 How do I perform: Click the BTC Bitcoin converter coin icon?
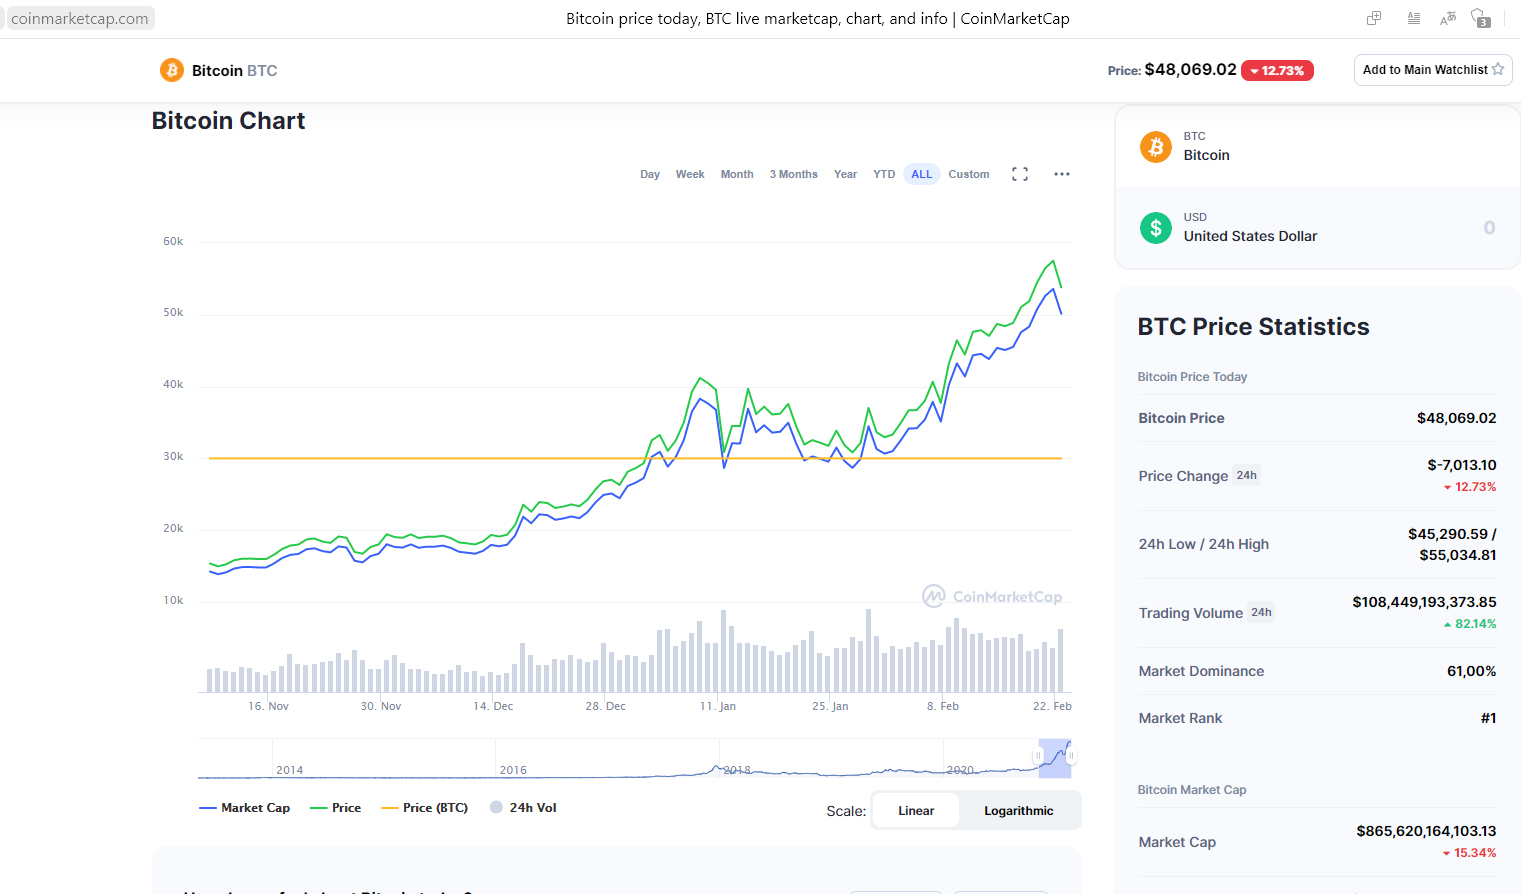click(1156, 147)
